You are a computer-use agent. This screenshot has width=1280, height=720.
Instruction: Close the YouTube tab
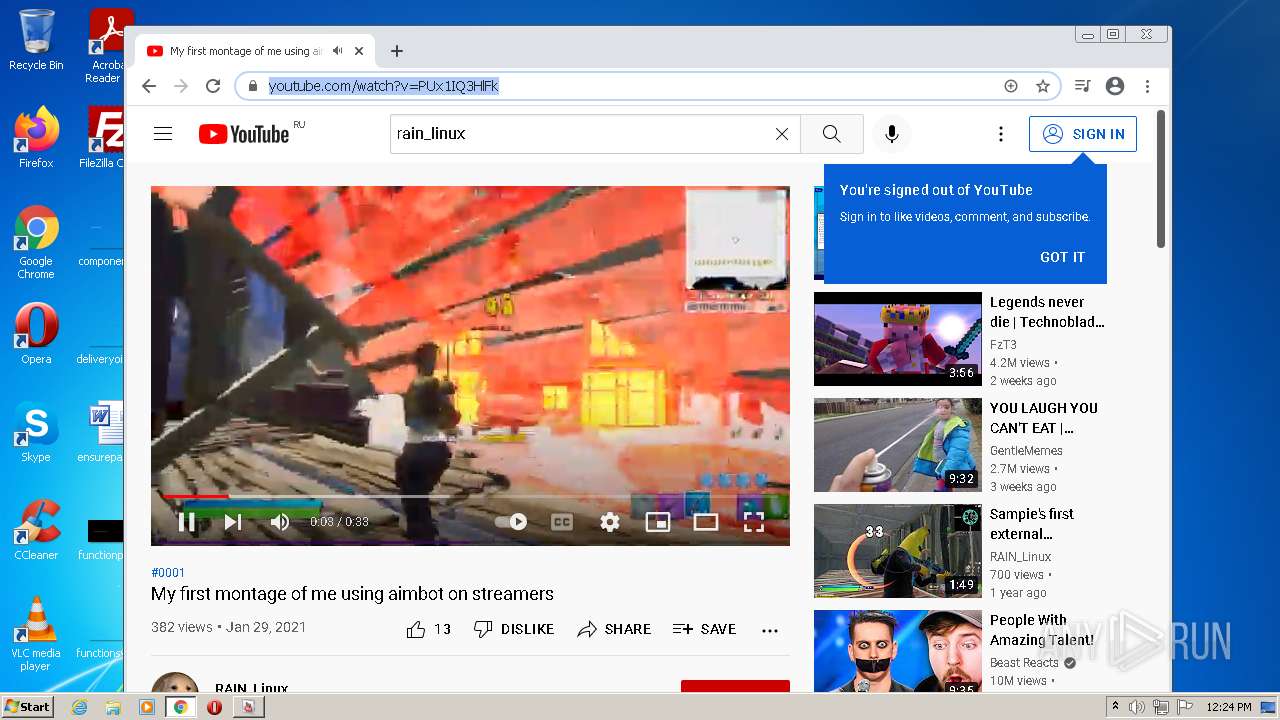point(360,51)
